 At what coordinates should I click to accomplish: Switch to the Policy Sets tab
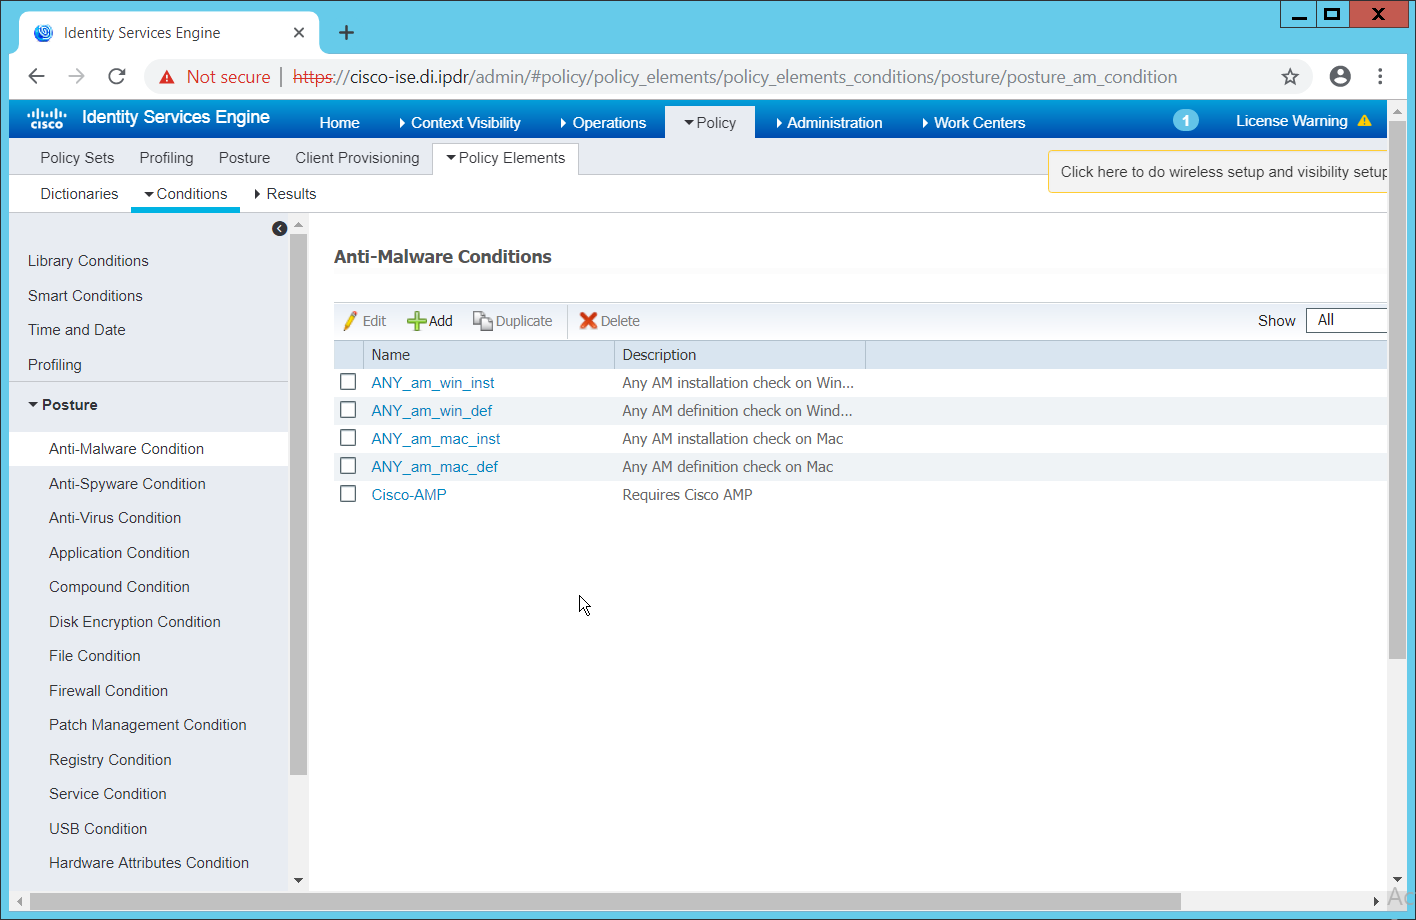(77, 158)
